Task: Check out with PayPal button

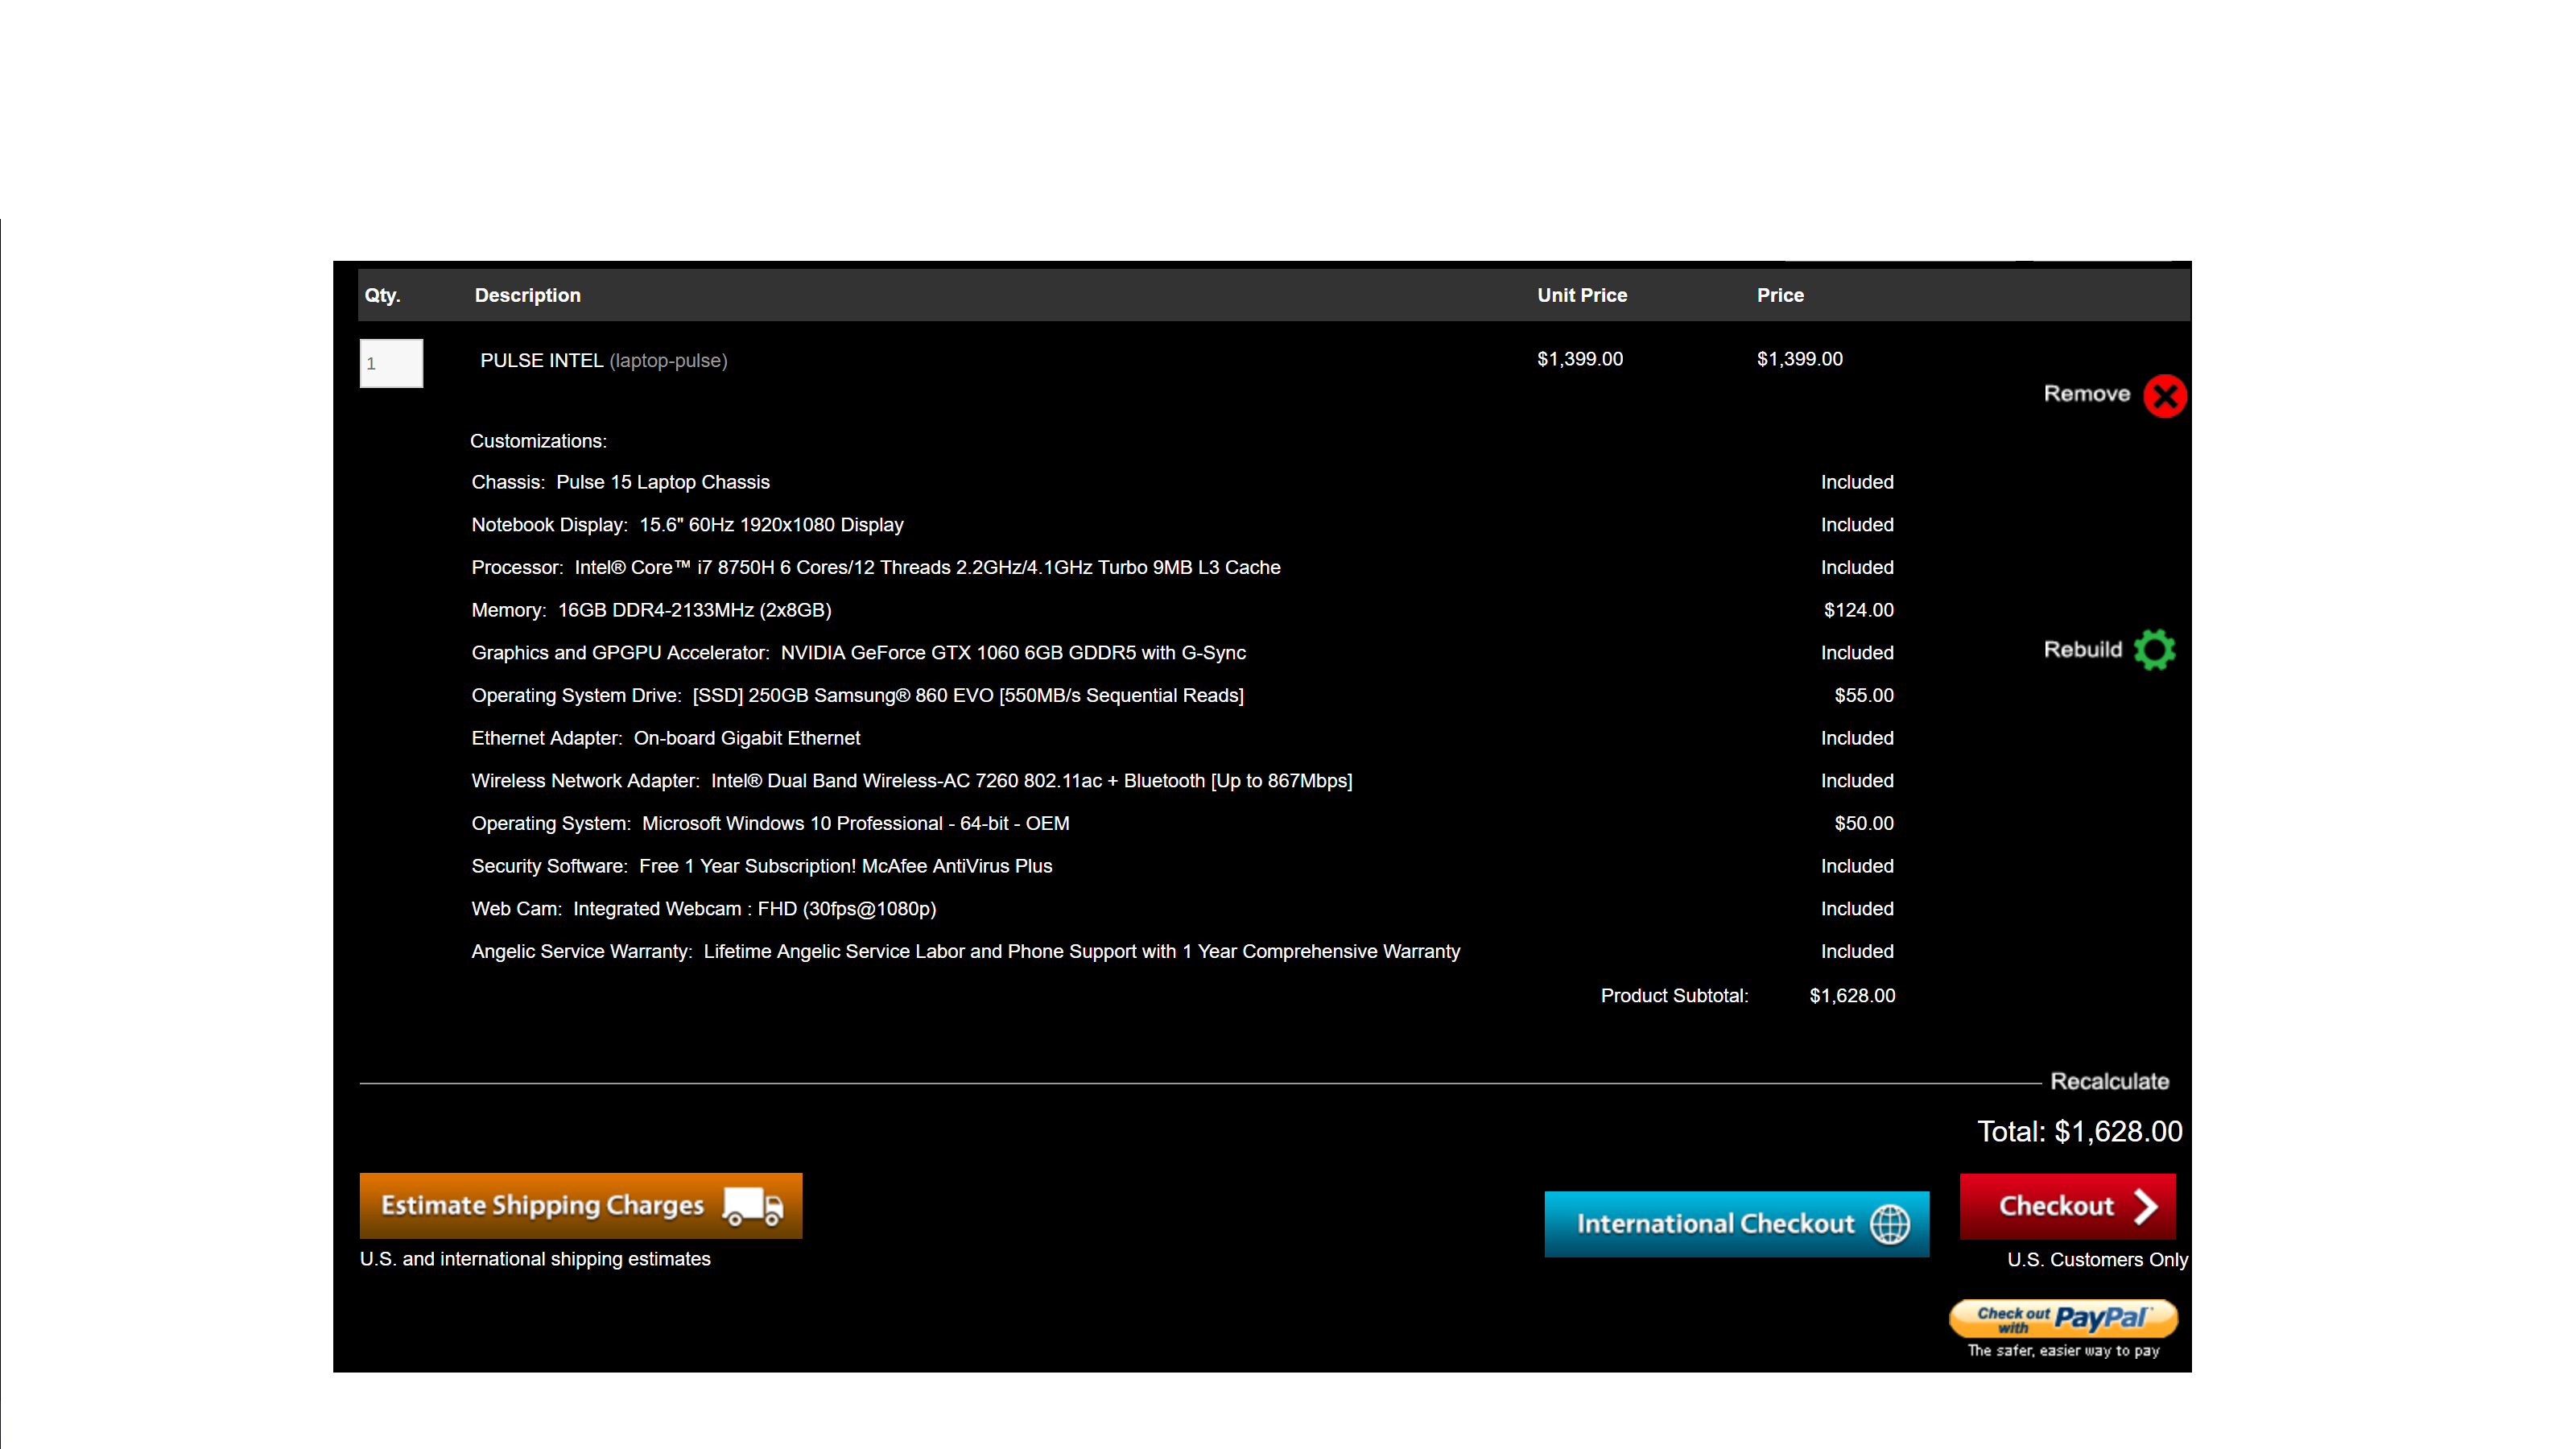Action: pyautogui.click(x=2063, y=1318)
